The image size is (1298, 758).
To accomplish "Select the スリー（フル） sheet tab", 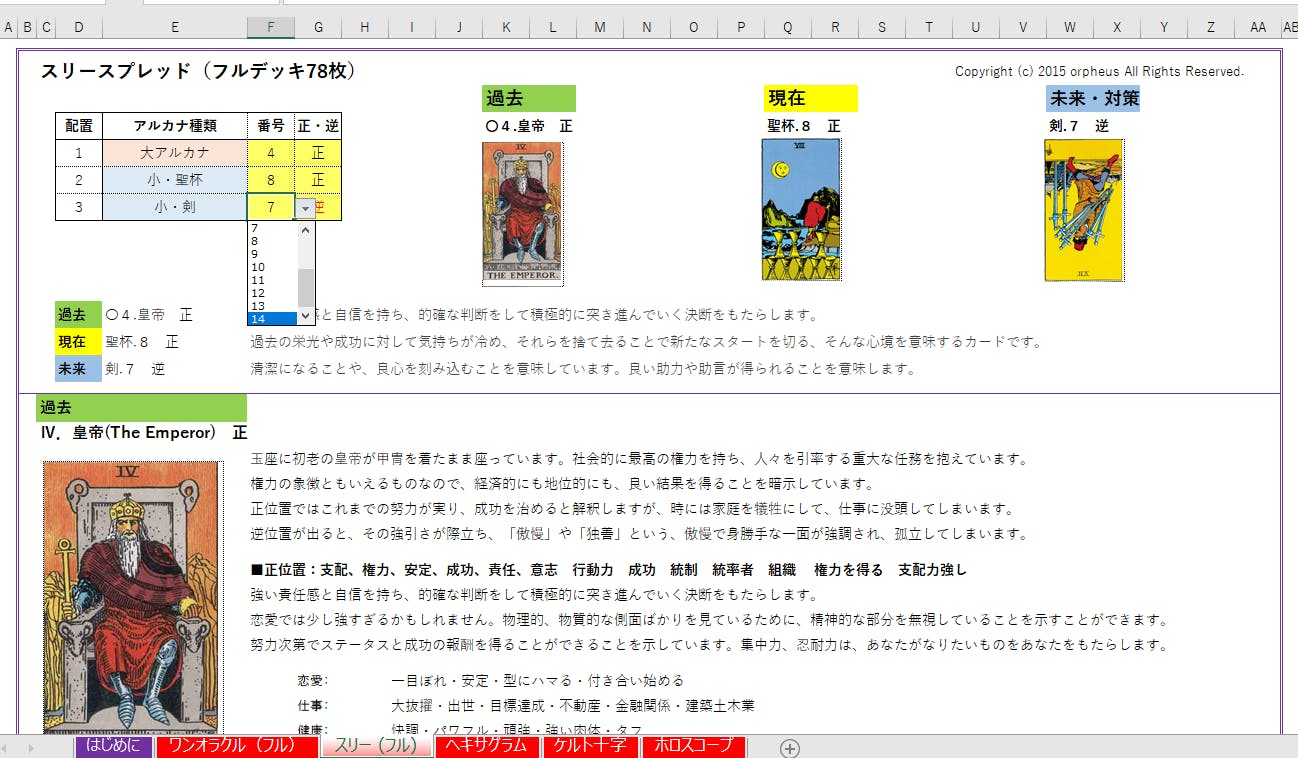I will (x=376, y=746).
